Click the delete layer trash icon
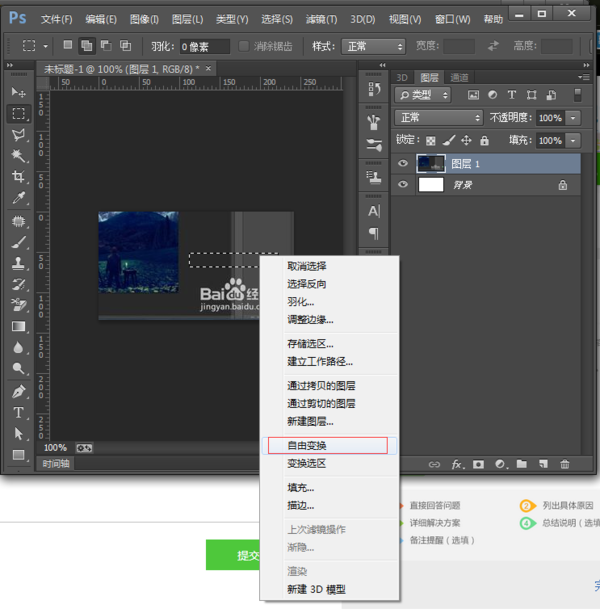Image resolution: width=600 pixels, height=613 pixels. (564, 464)
